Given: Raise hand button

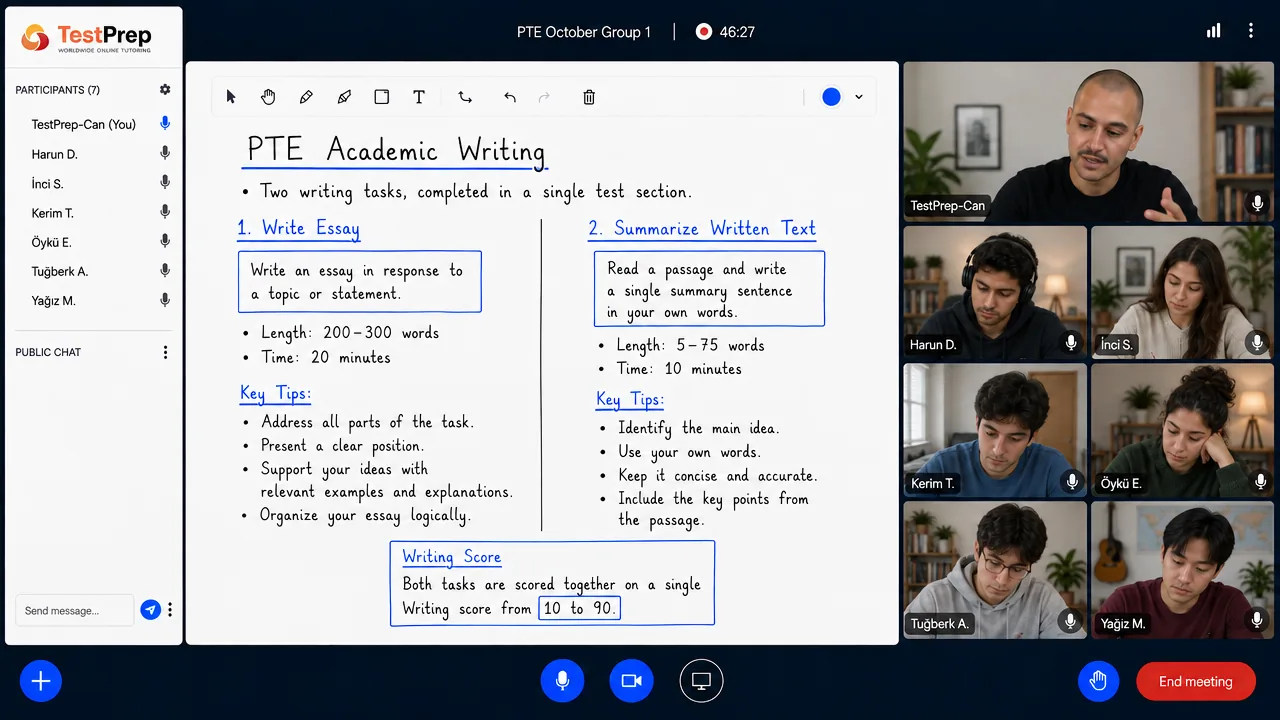Looking at the screenshot, I should click(x=1098, y=681).
